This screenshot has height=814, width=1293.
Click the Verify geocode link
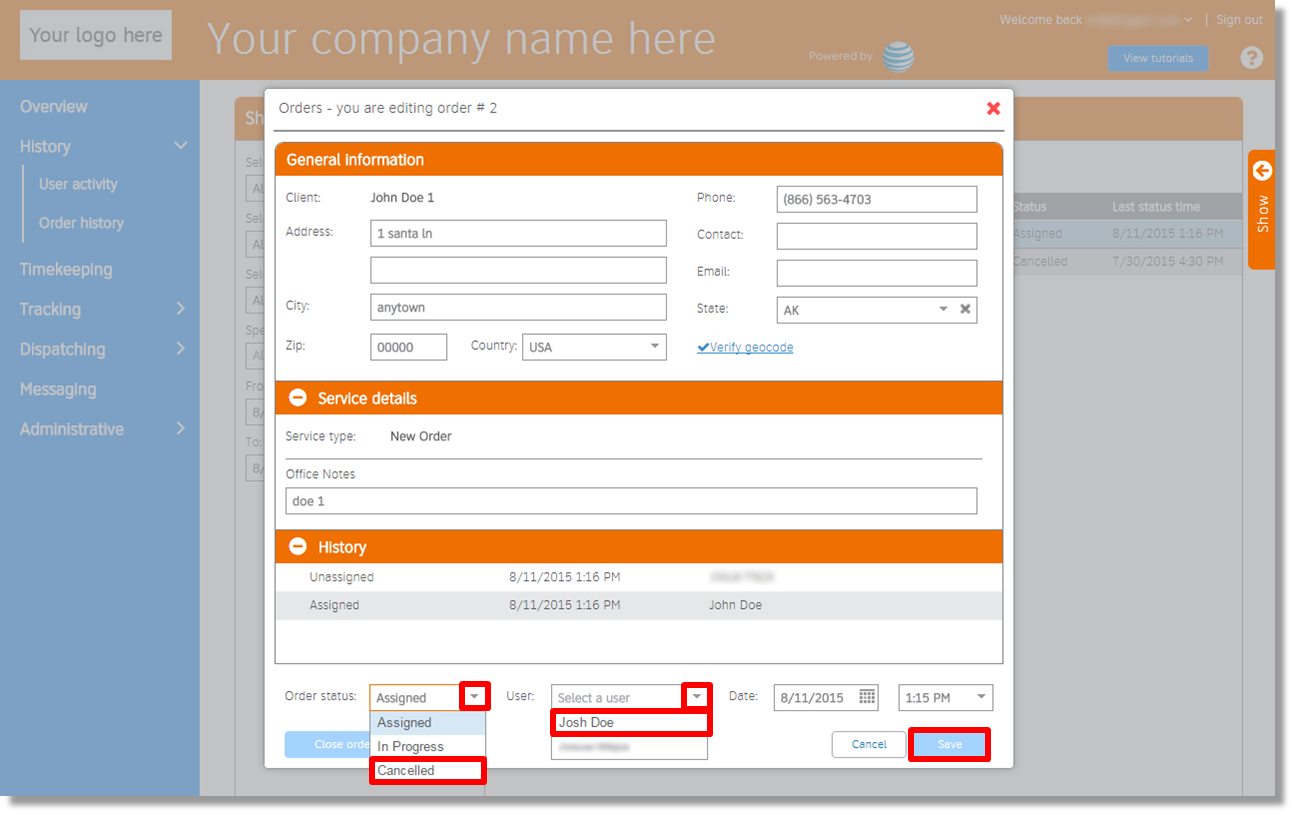click(745, 346)
